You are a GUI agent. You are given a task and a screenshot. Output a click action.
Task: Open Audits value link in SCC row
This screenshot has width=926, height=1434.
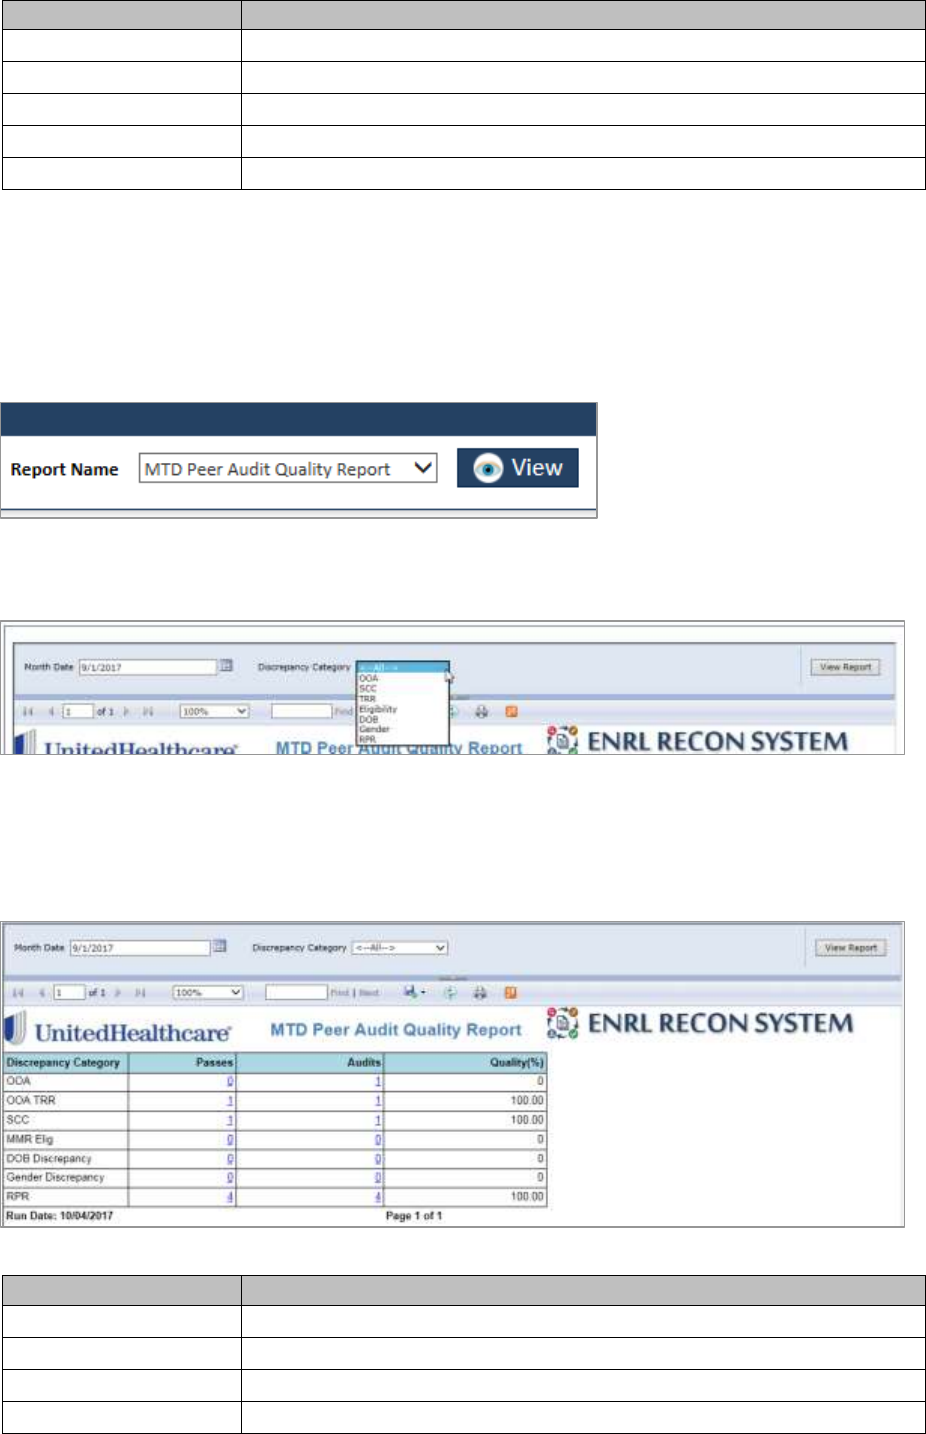[378, 1120]
